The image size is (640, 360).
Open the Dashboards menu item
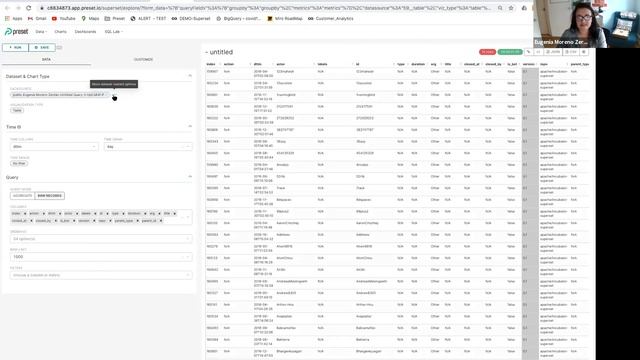pyautogui.click(x=85, y=31)
